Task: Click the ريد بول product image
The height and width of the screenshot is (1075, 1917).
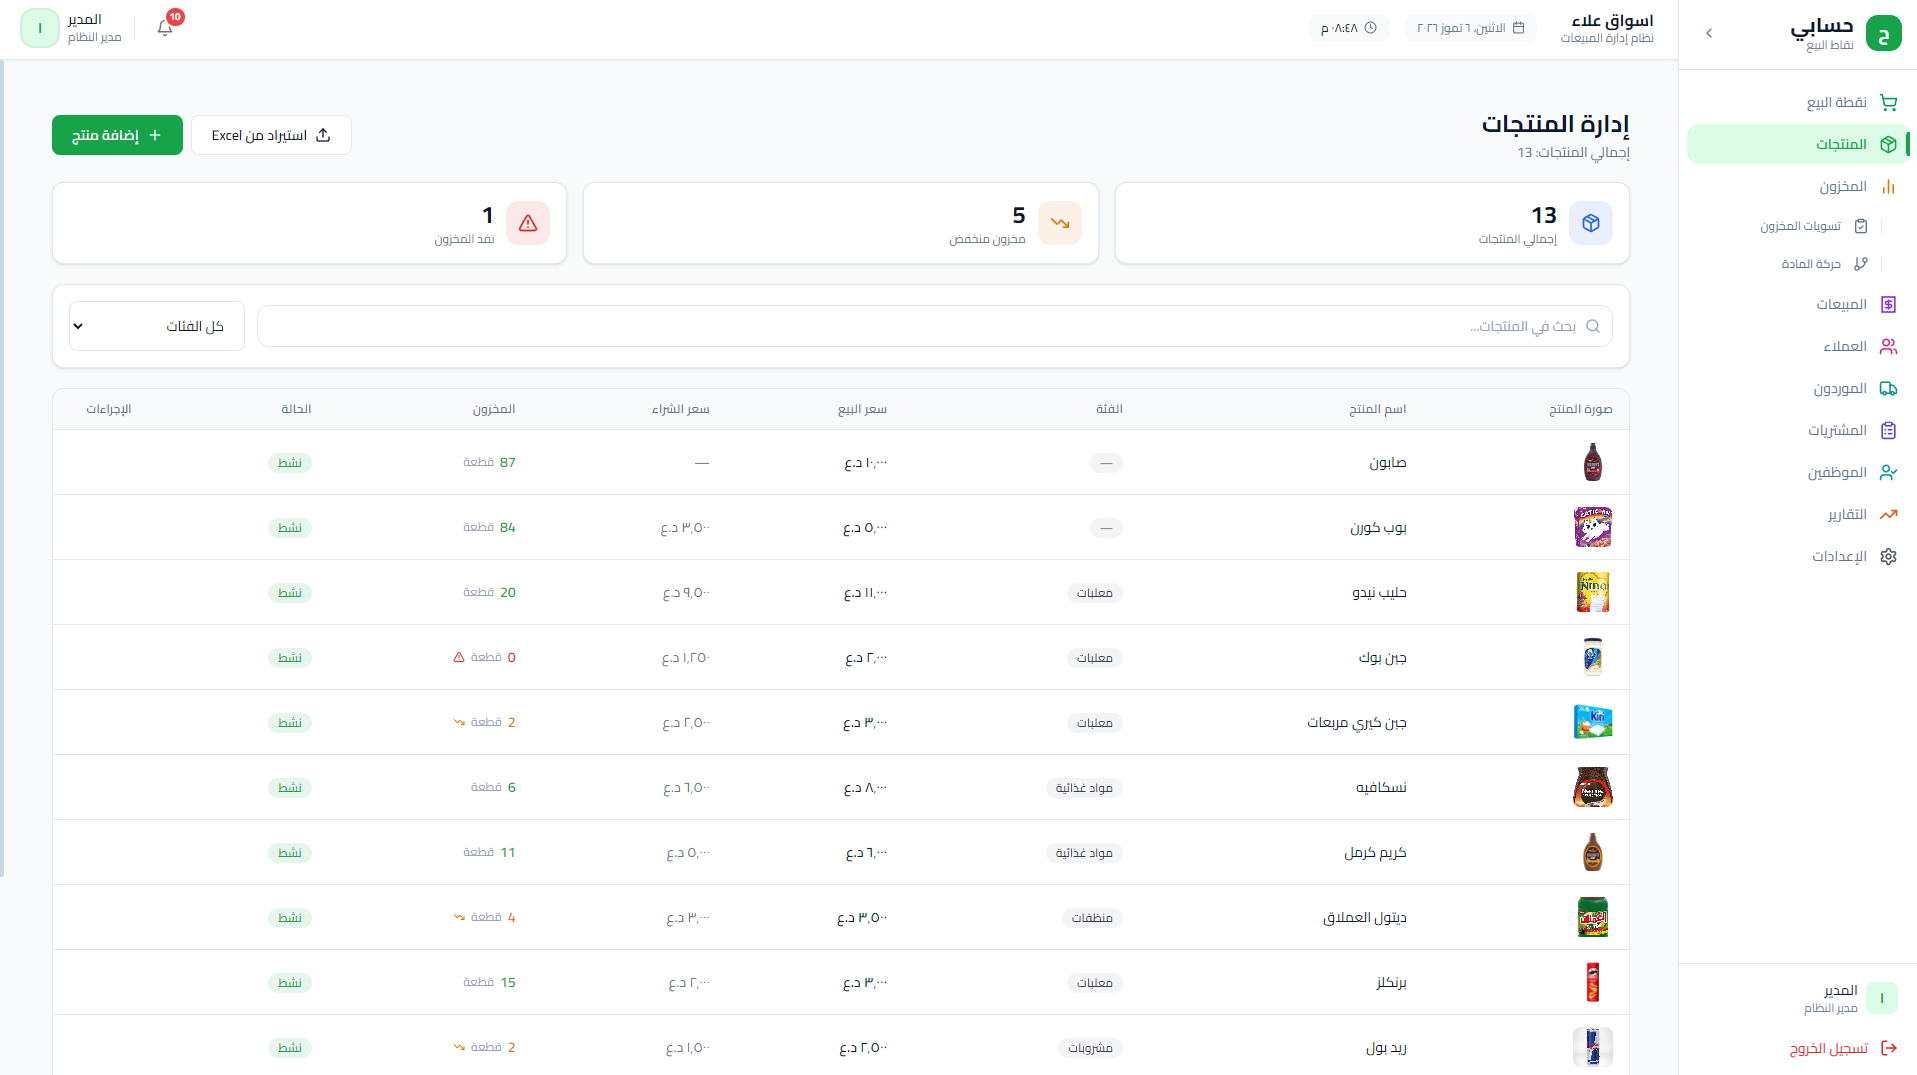Action: click(x=1593, y=1047)
